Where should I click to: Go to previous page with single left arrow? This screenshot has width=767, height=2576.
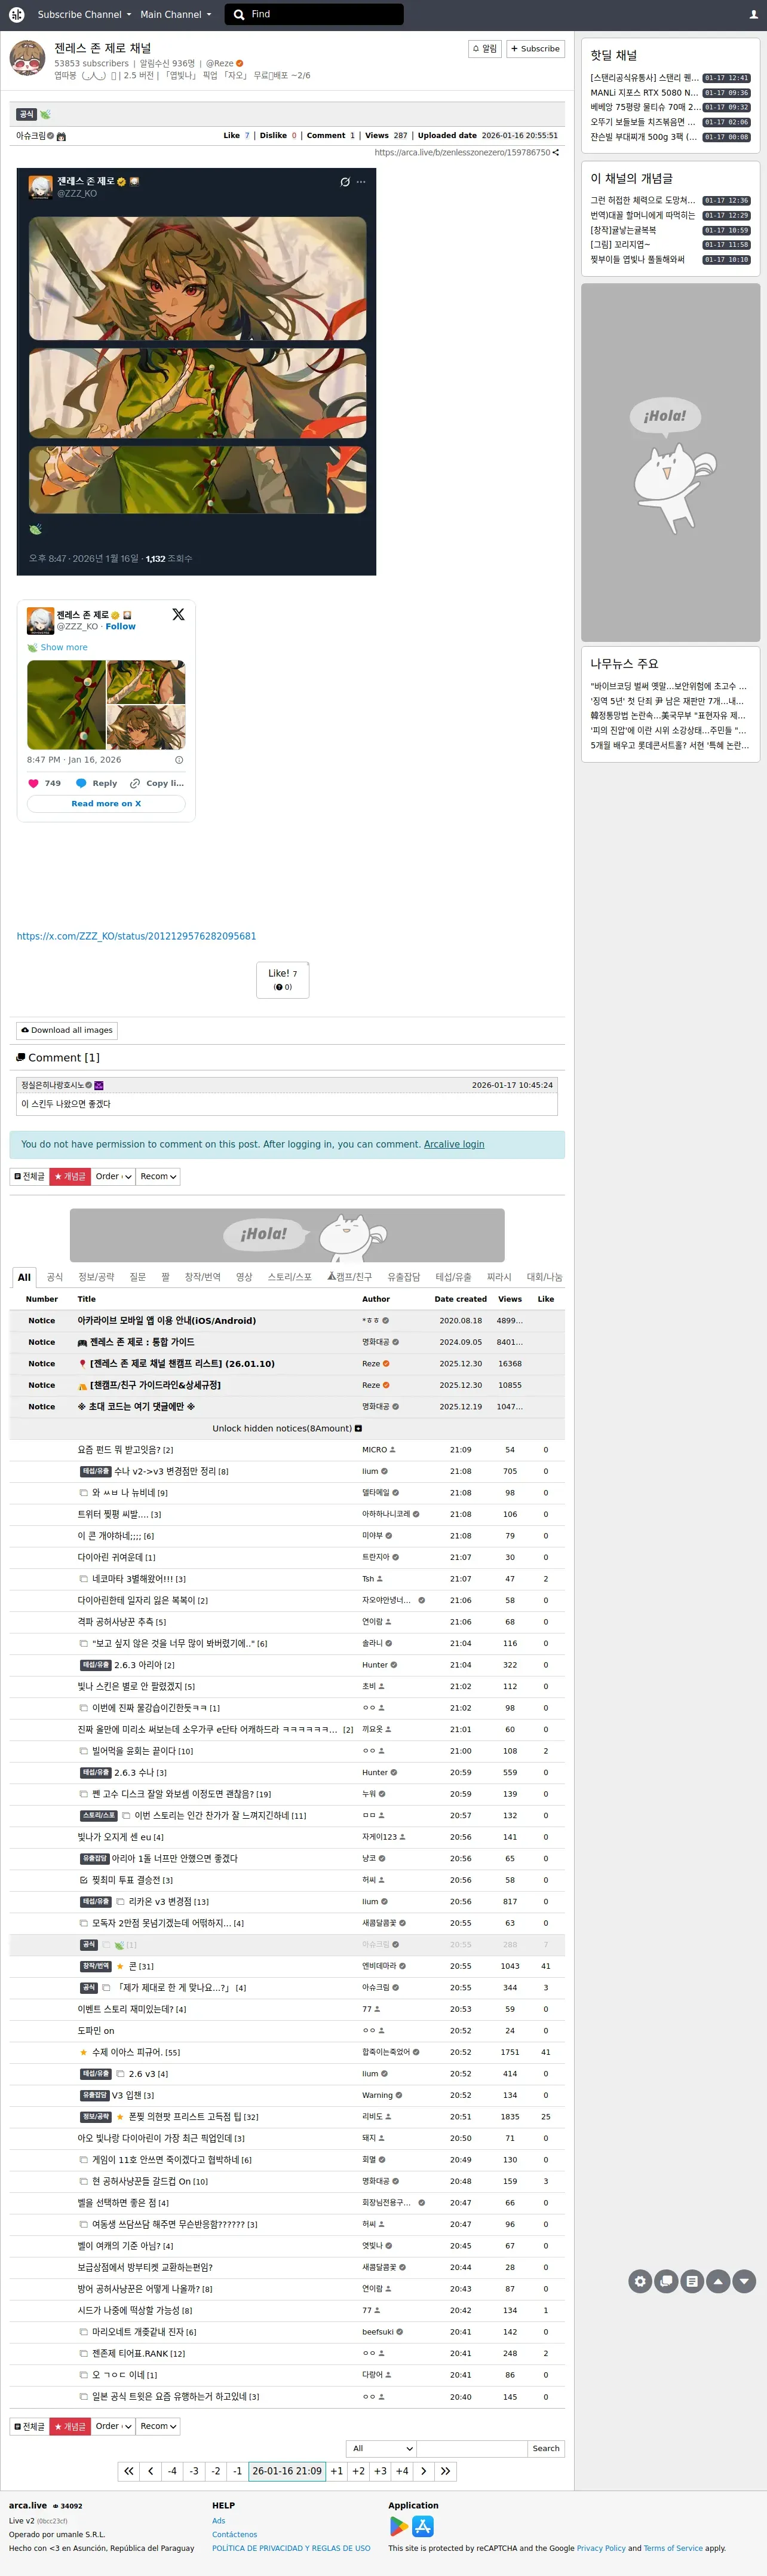[151, 2471]
